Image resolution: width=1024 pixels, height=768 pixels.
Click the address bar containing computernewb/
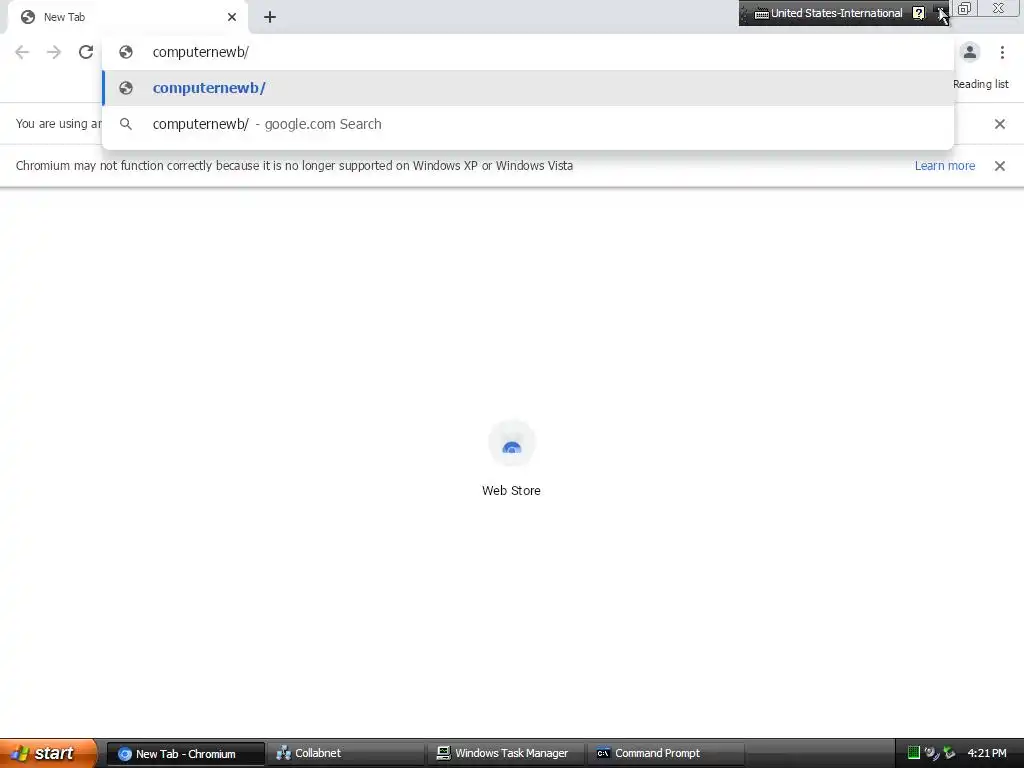click(528, 52)
